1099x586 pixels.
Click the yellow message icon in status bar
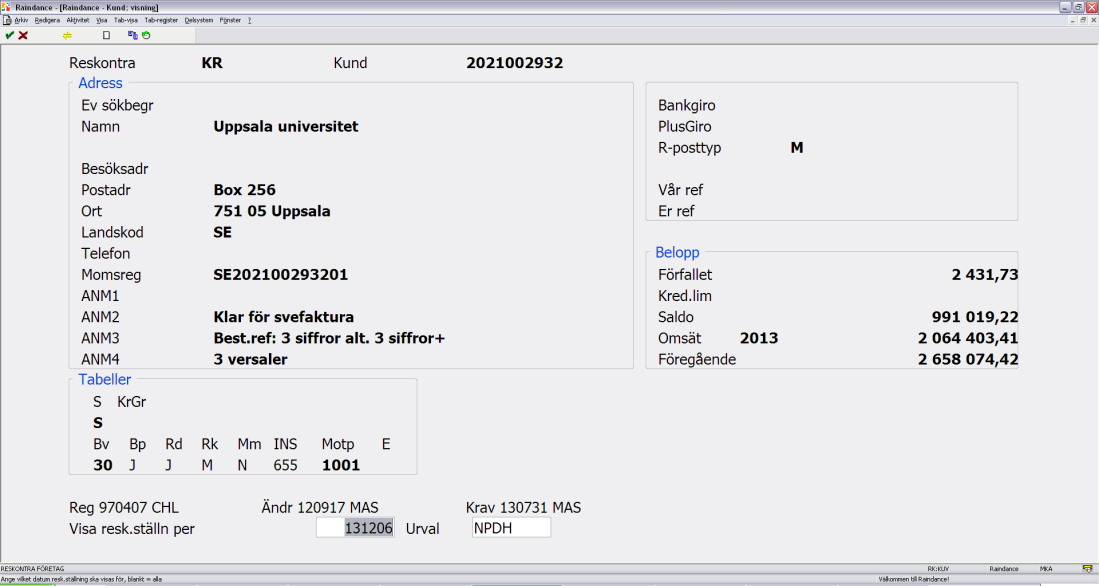coord(1087,568)
